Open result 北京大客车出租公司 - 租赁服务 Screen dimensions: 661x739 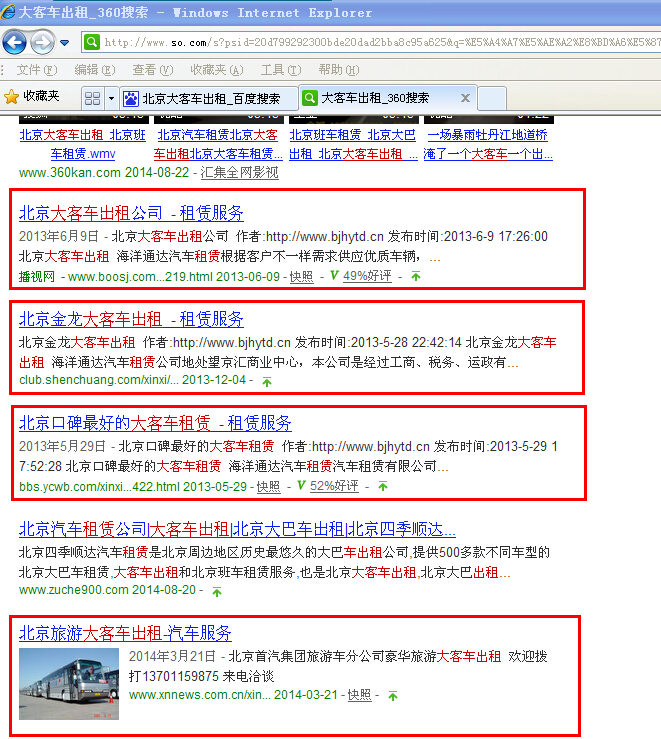[131, 213]
